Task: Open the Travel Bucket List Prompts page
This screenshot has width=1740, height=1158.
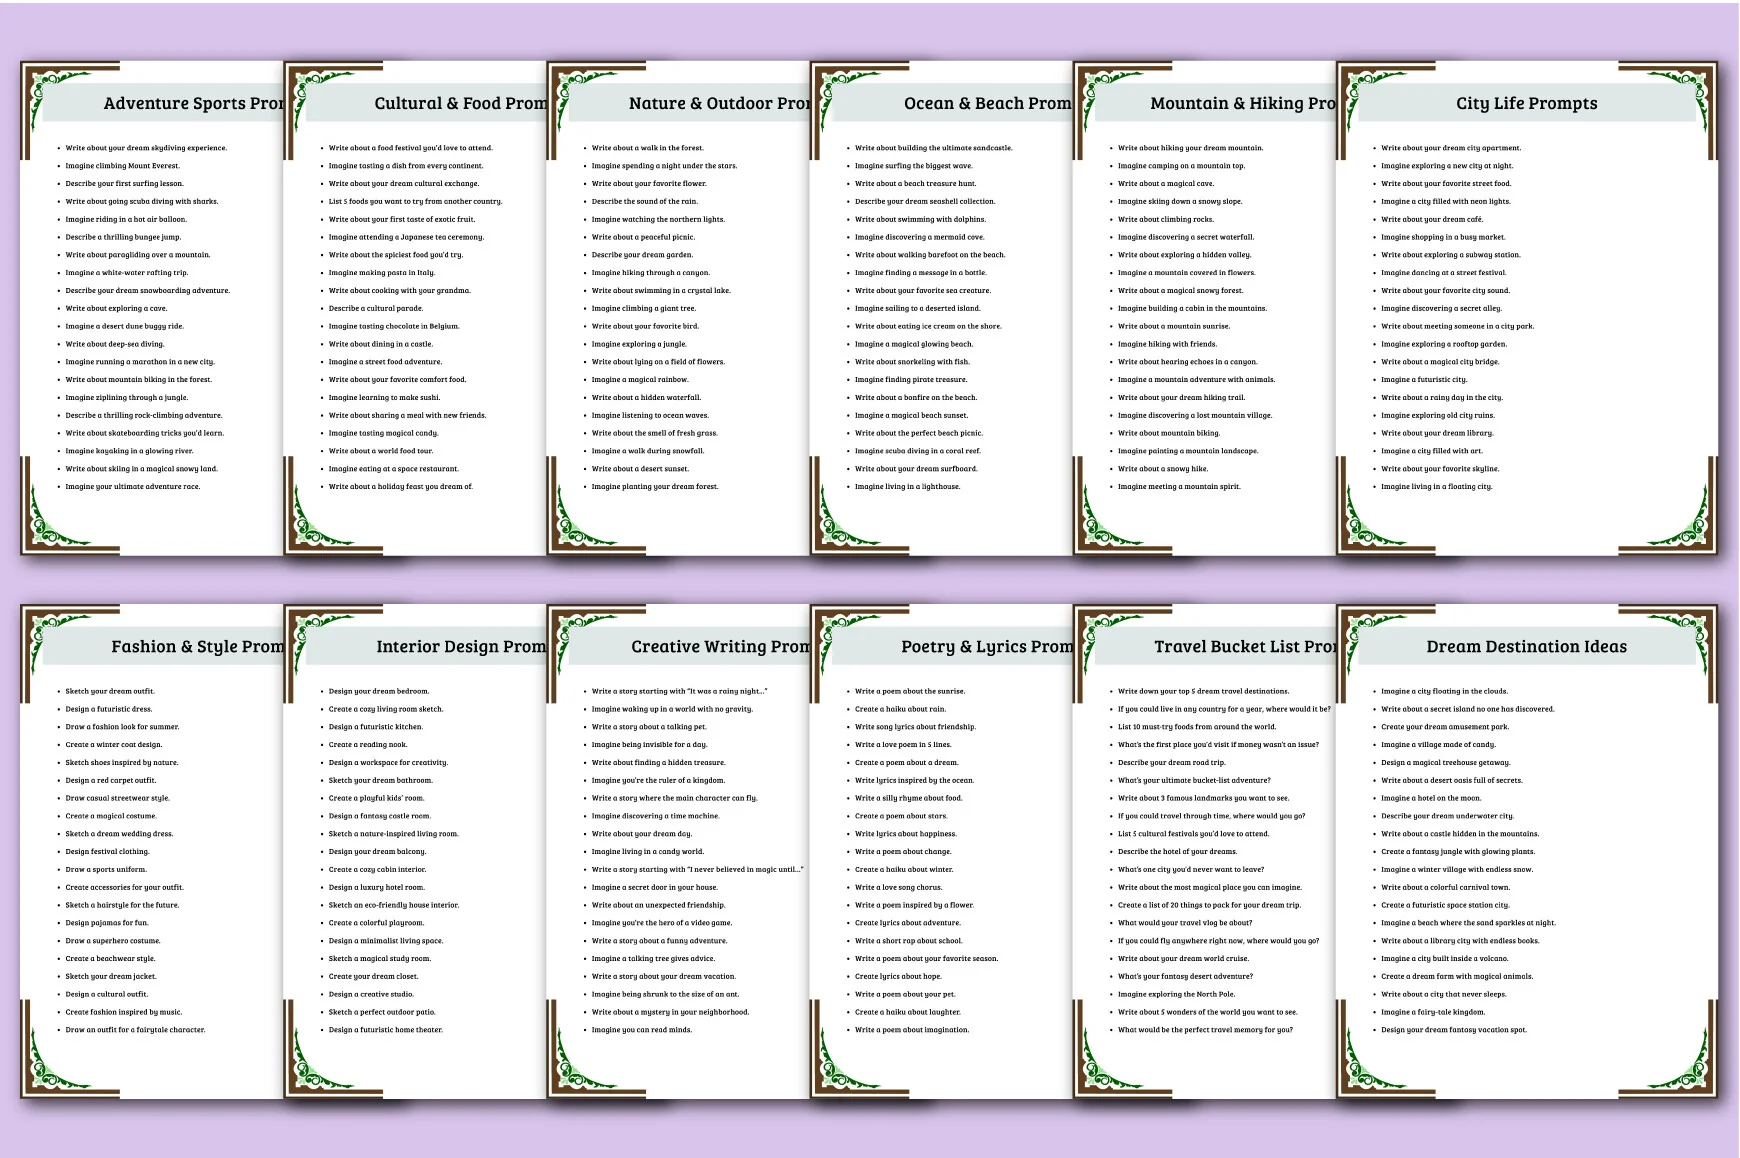Action: [1204, 851]
